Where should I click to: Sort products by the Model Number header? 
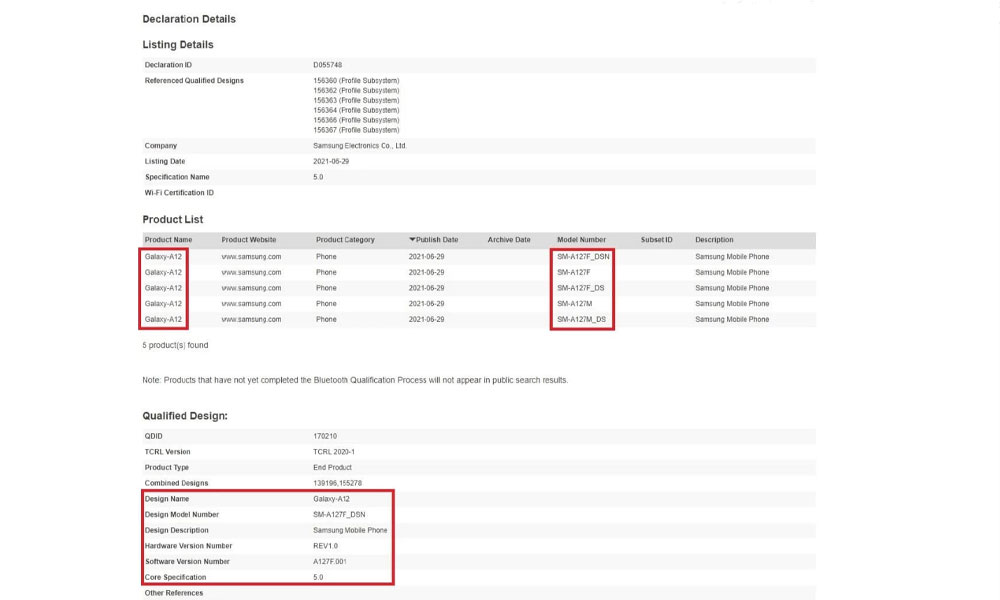pos(581,240)
